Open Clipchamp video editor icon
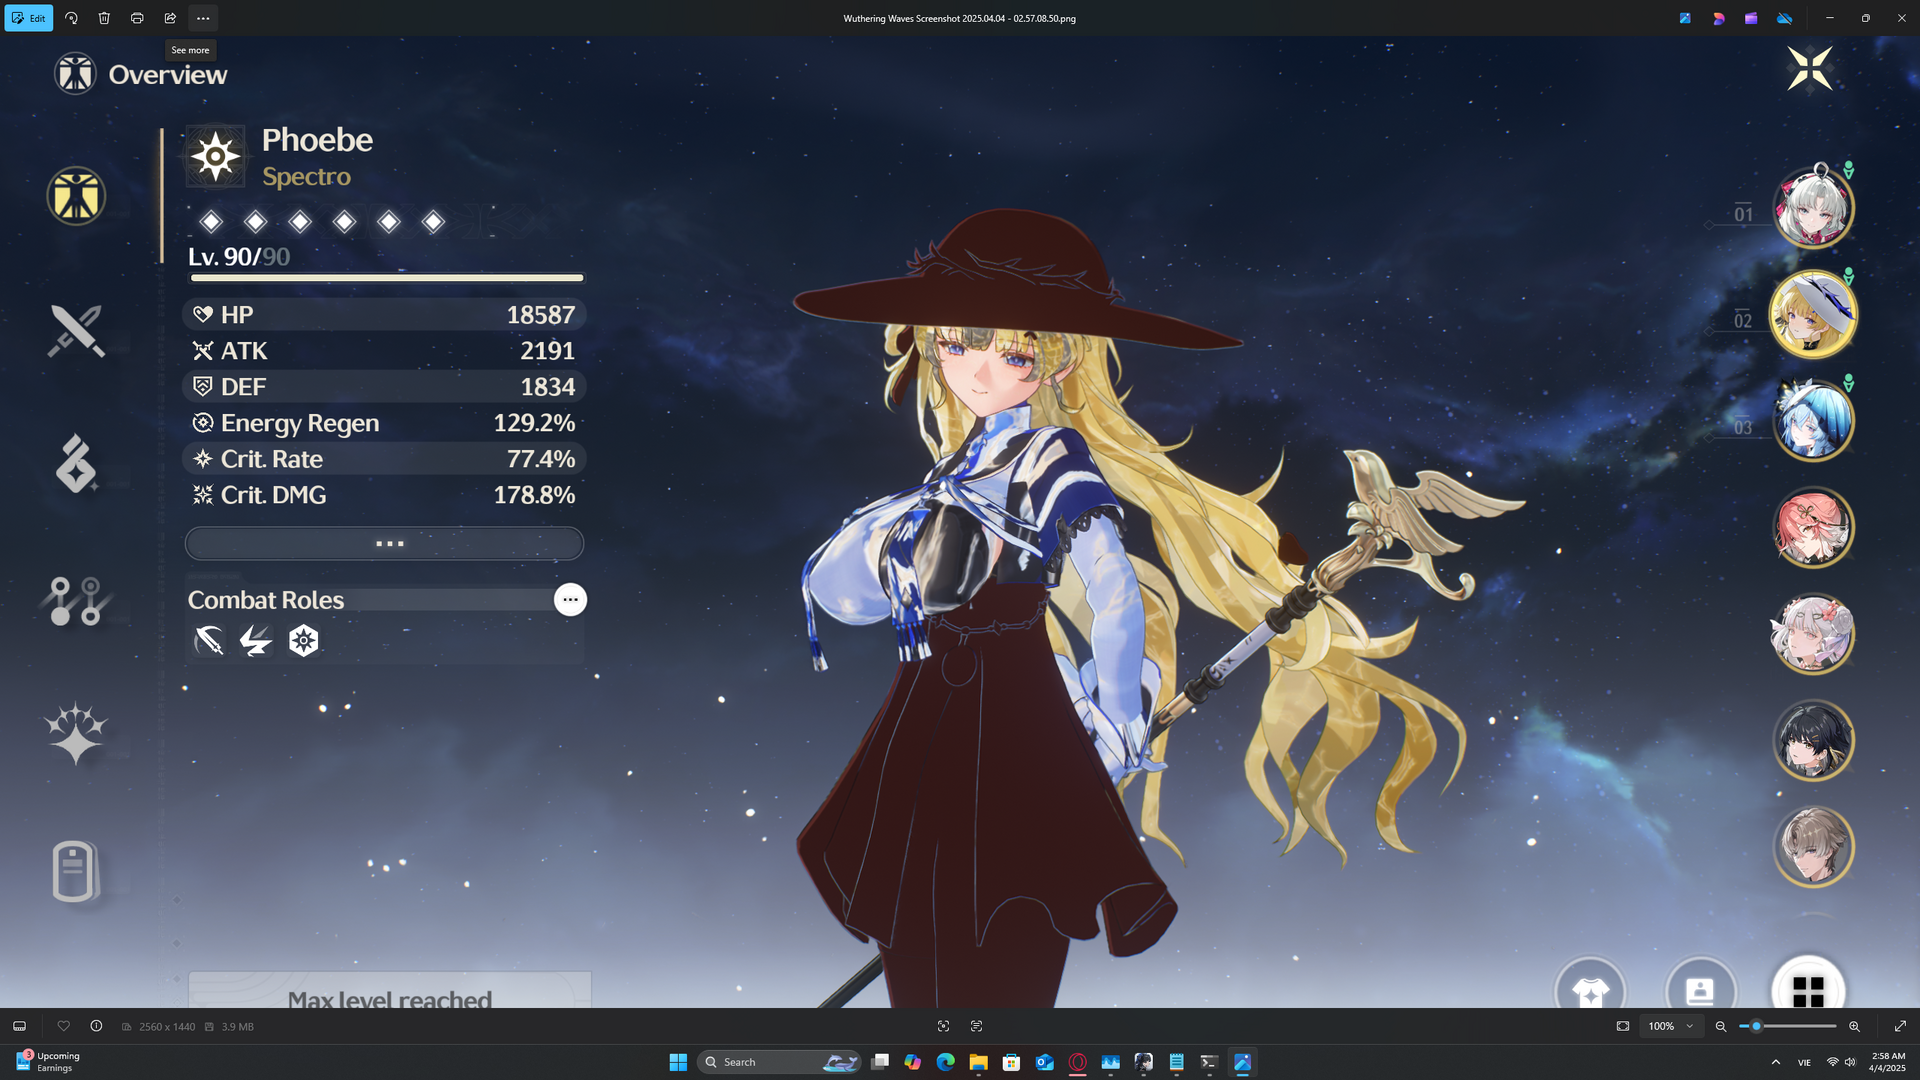Image resolution: width=1920 pixels, height=1080 pixels. click(x=1751, y=18)
